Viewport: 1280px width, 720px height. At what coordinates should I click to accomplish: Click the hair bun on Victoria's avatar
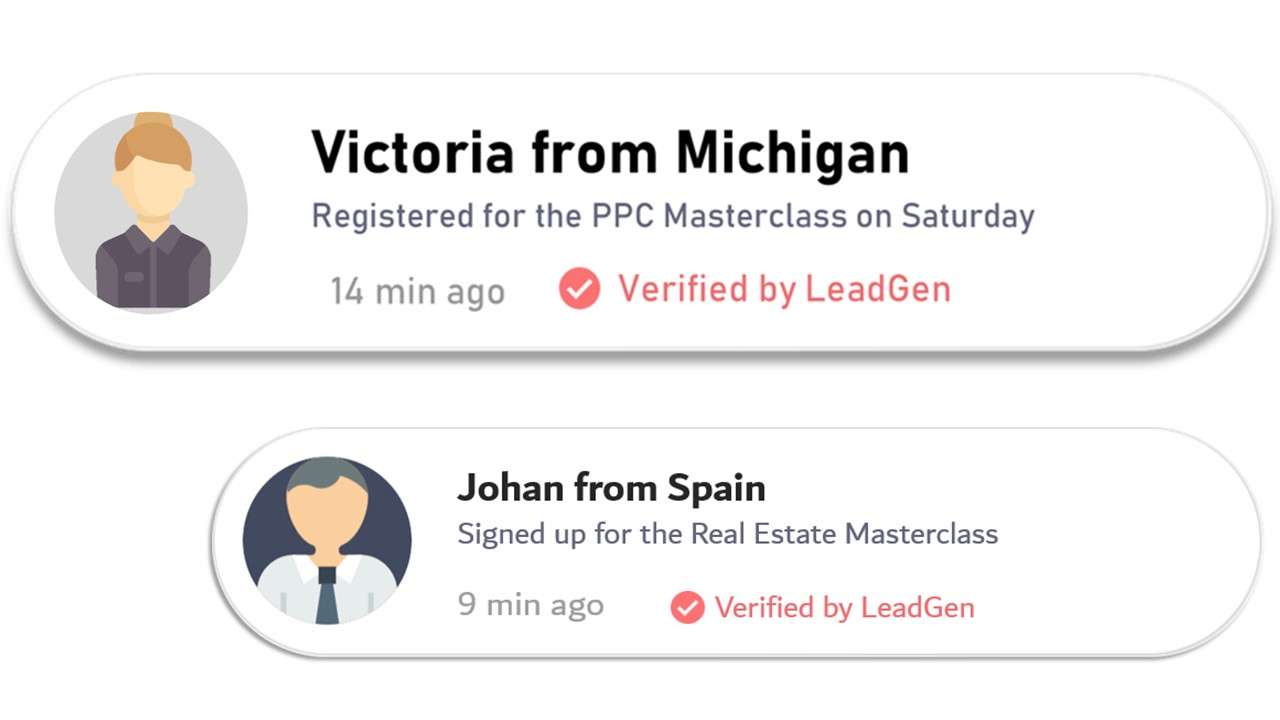[x=154, y=120]
